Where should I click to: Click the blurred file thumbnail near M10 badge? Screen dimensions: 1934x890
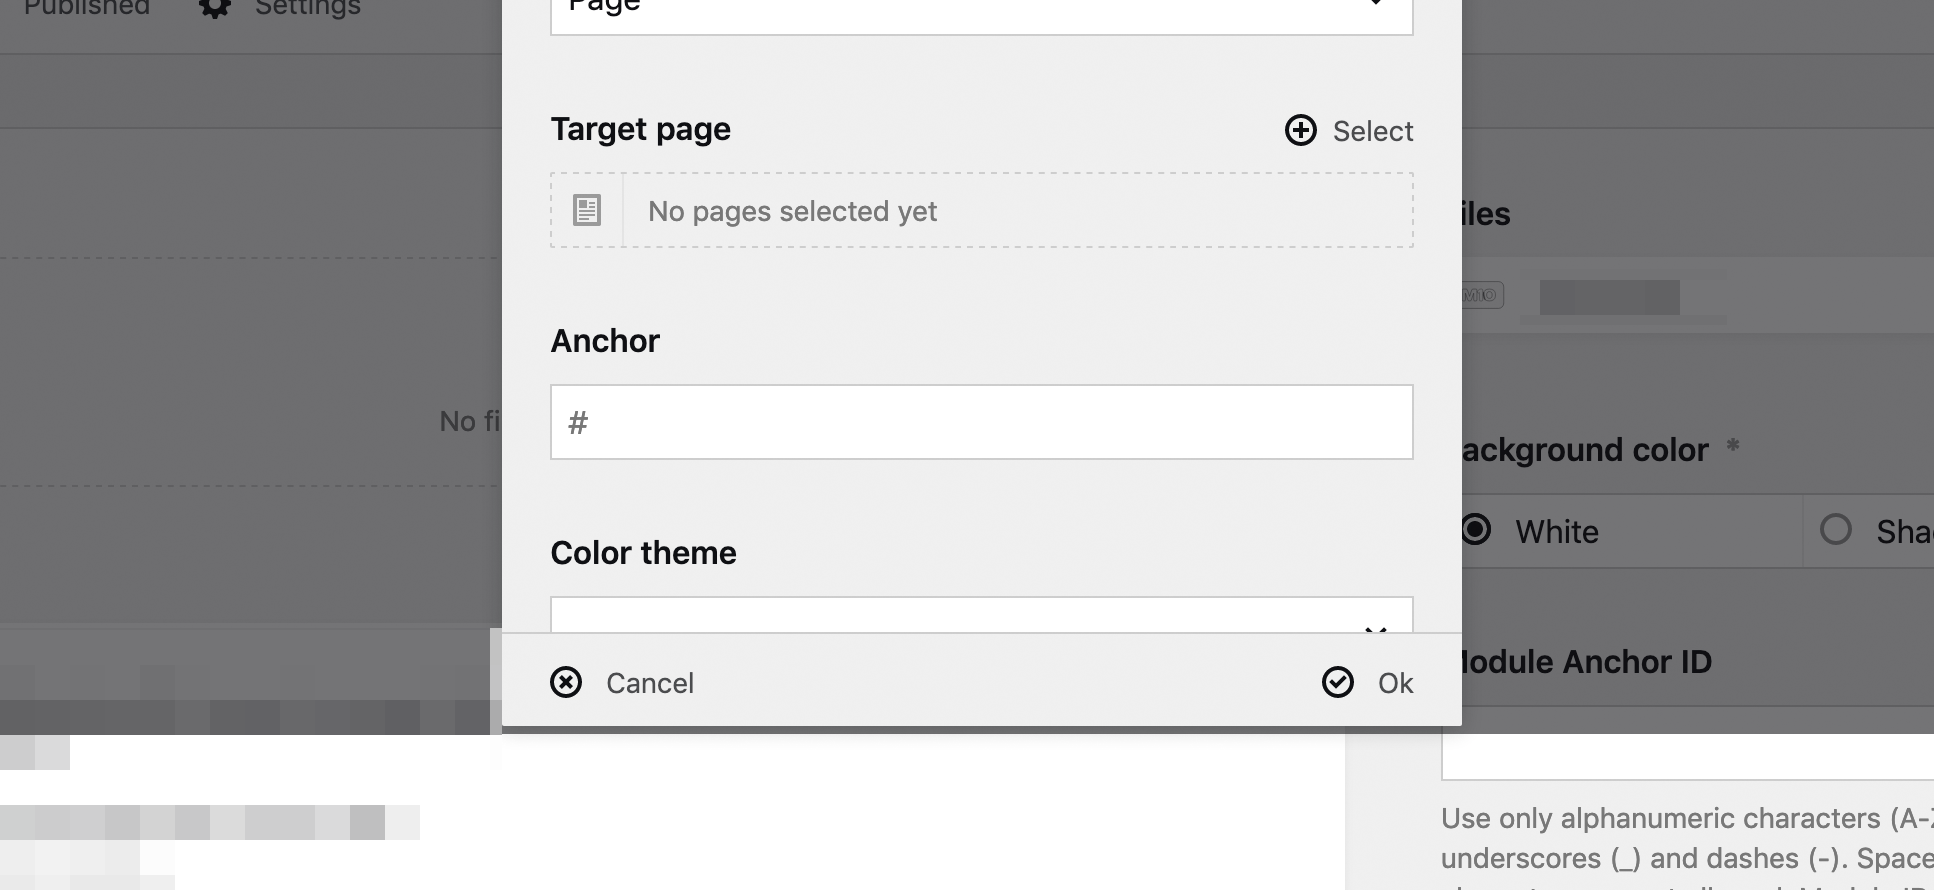(1612, 298)
